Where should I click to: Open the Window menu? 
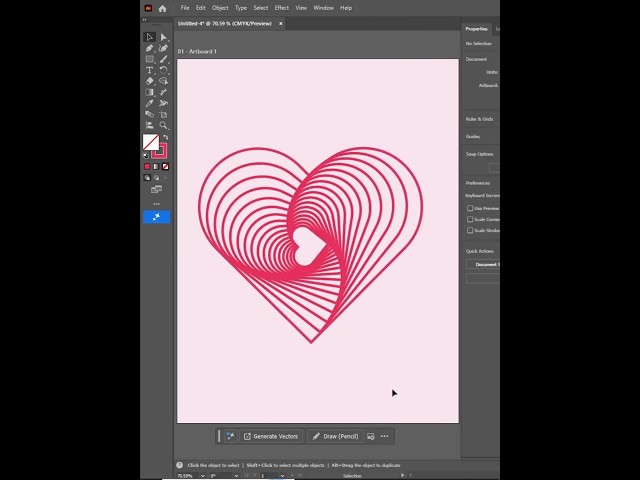323,8
